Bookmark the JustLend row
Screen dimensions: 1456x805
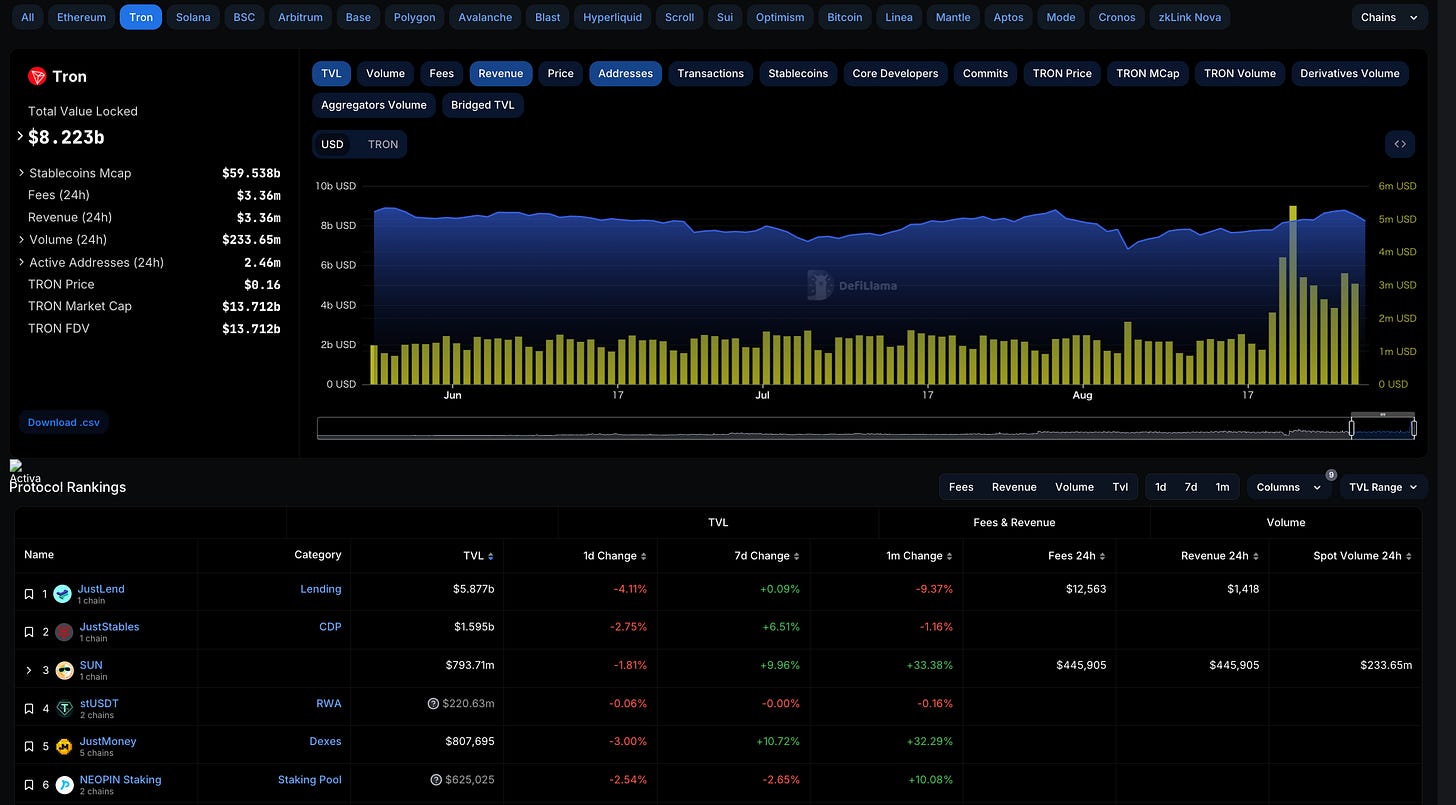[29, 594]
